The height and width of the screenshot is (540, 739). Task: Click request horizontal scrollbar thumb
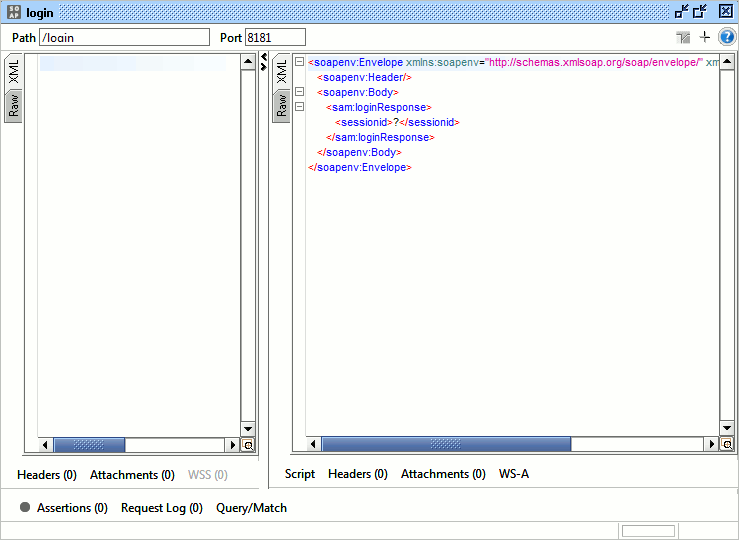[89, 444]
